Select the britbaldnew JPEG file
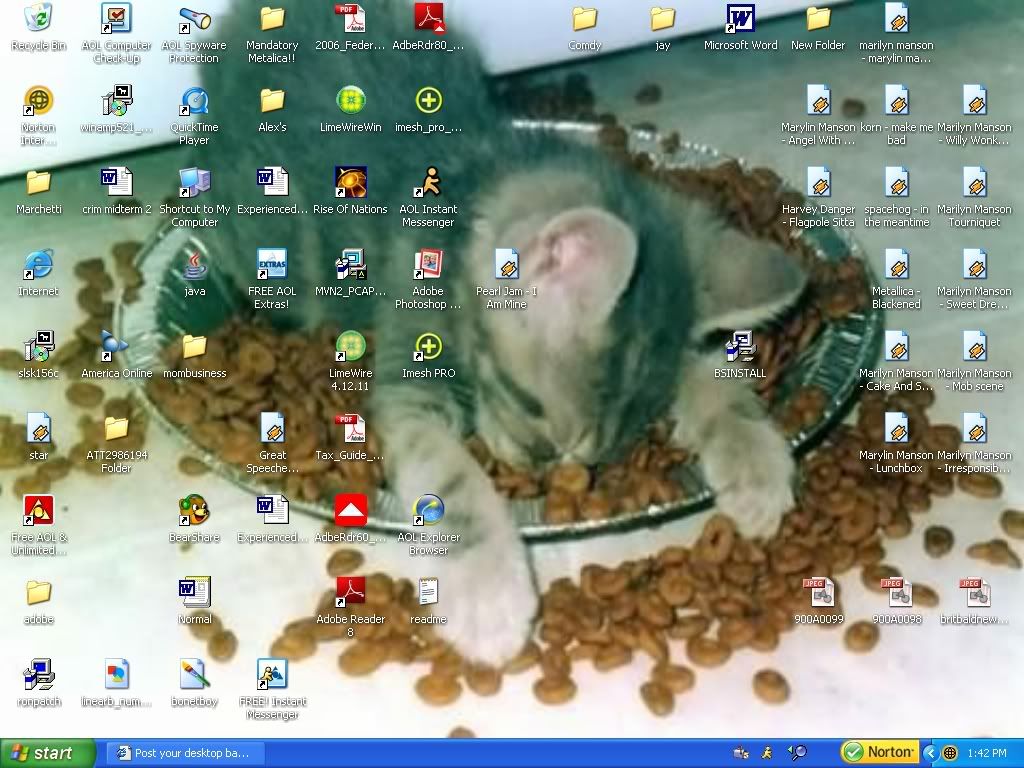The image size is (1024, 768). 974,593
